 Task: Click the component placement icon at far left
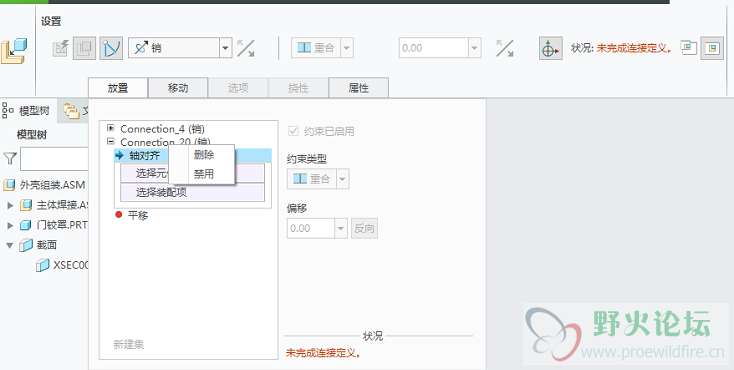pyautogui.click(x=14, y=52)
